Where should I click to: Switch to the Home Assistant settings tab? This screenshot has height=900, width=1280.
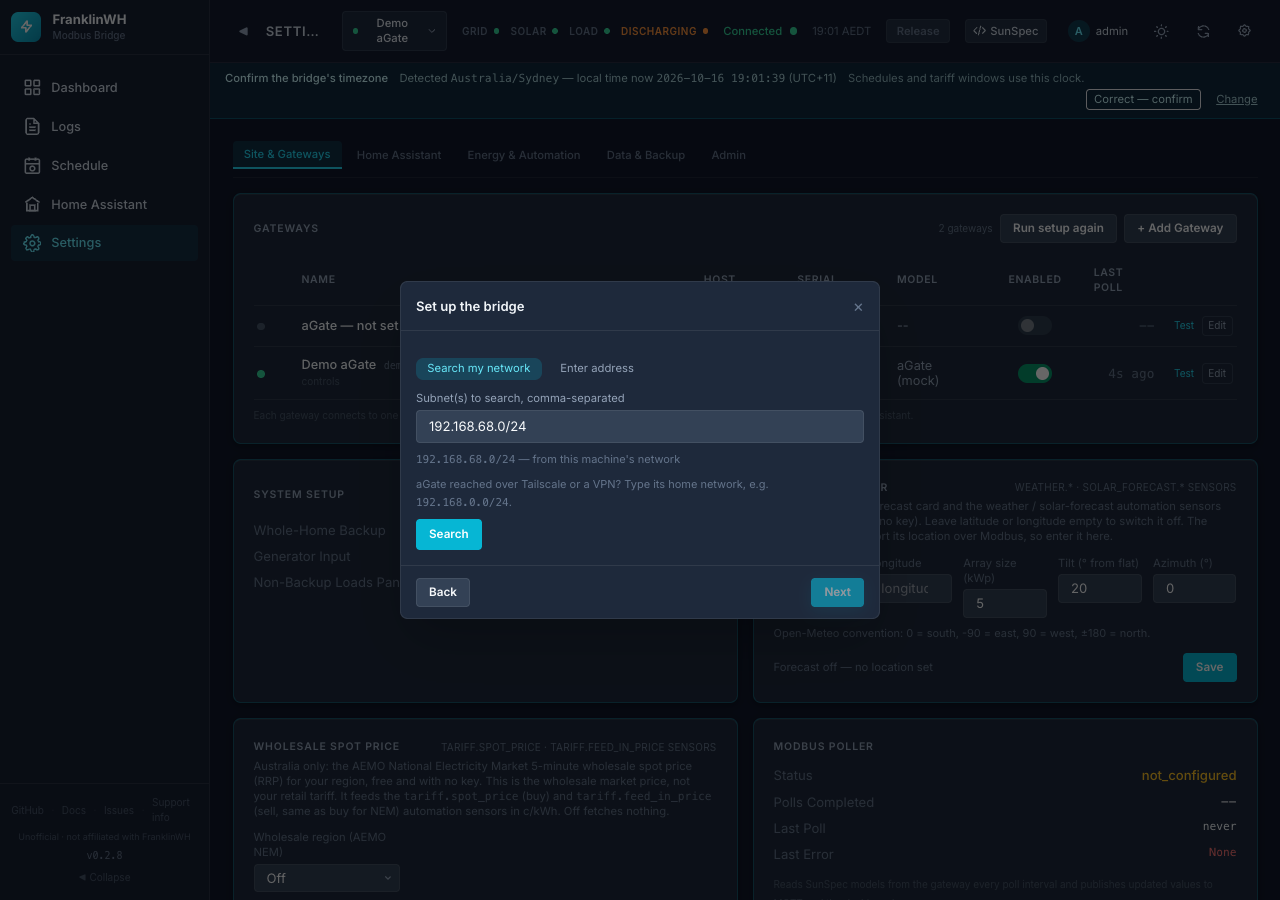click(399, 155)
